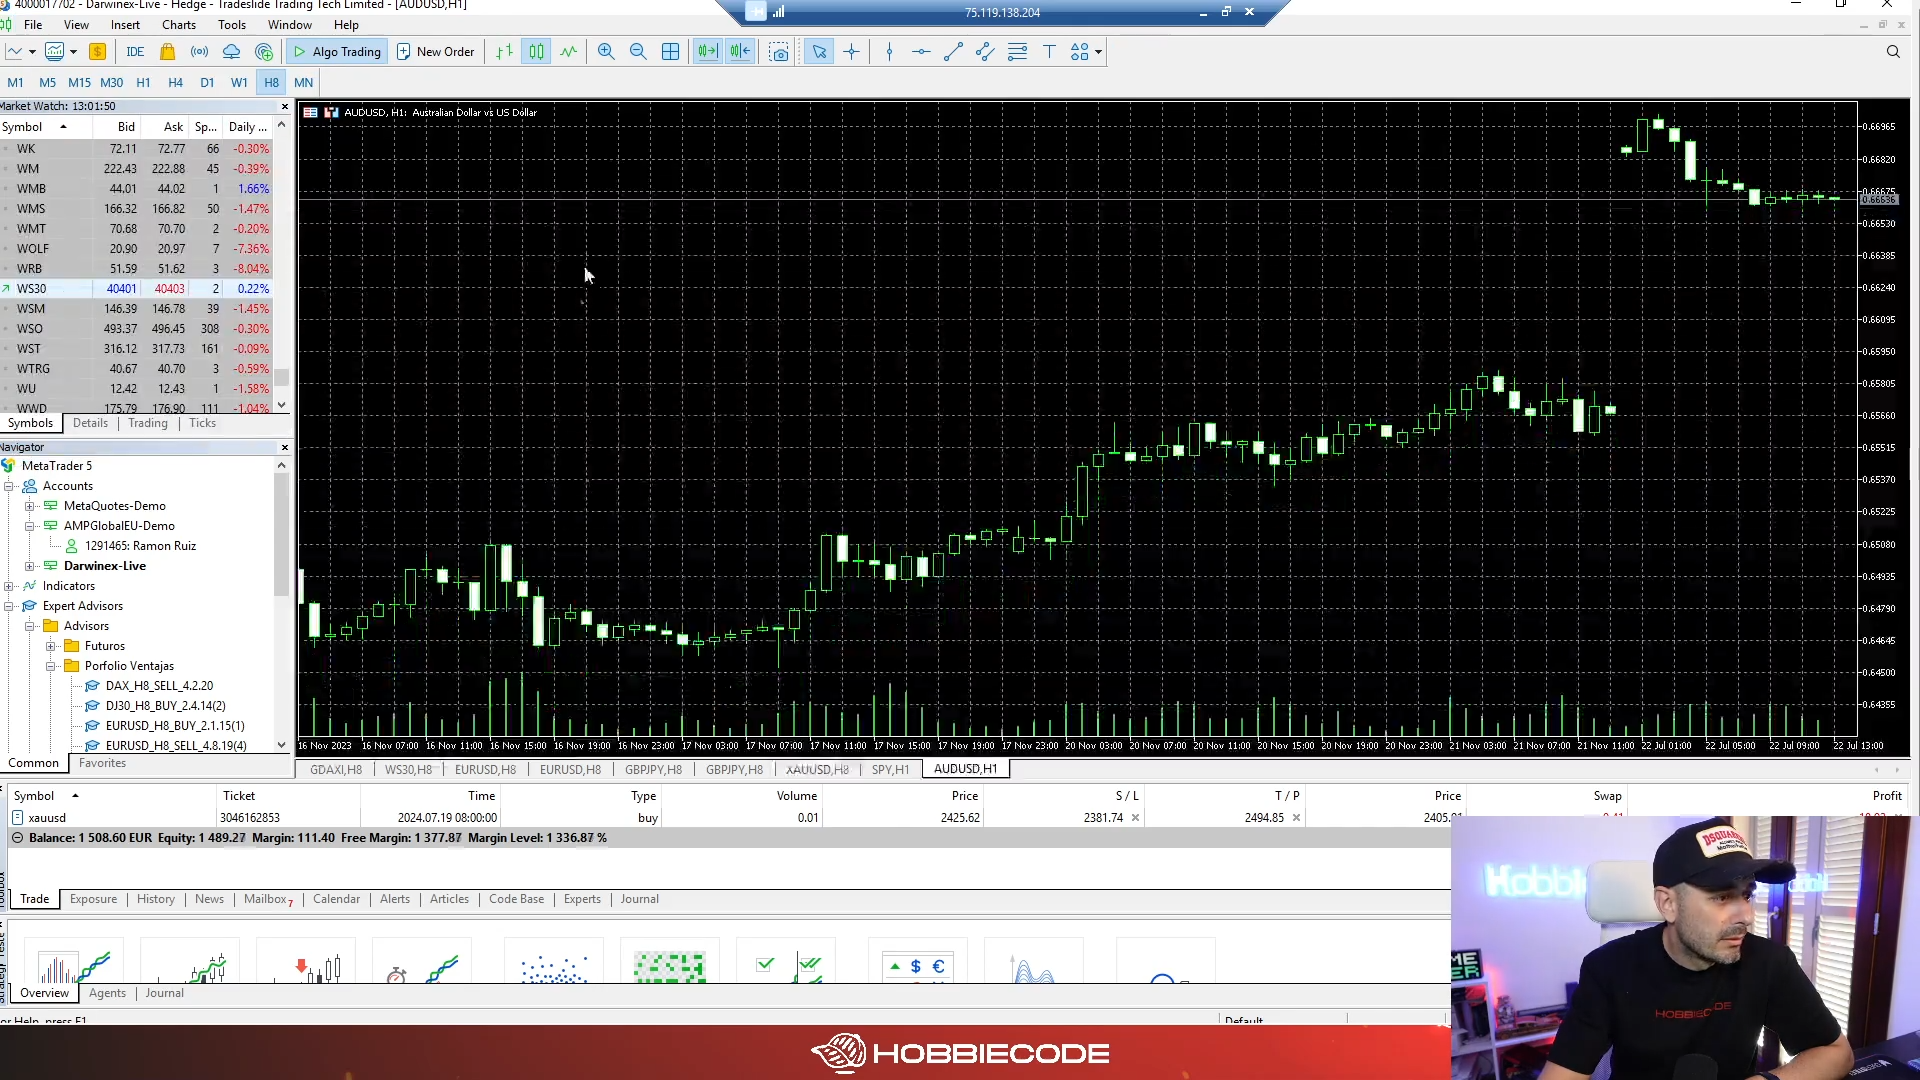This screenshot has height=1080, width=1920.
Task: Select the WS30 row in Market Watch
Action: click(136, 289)
